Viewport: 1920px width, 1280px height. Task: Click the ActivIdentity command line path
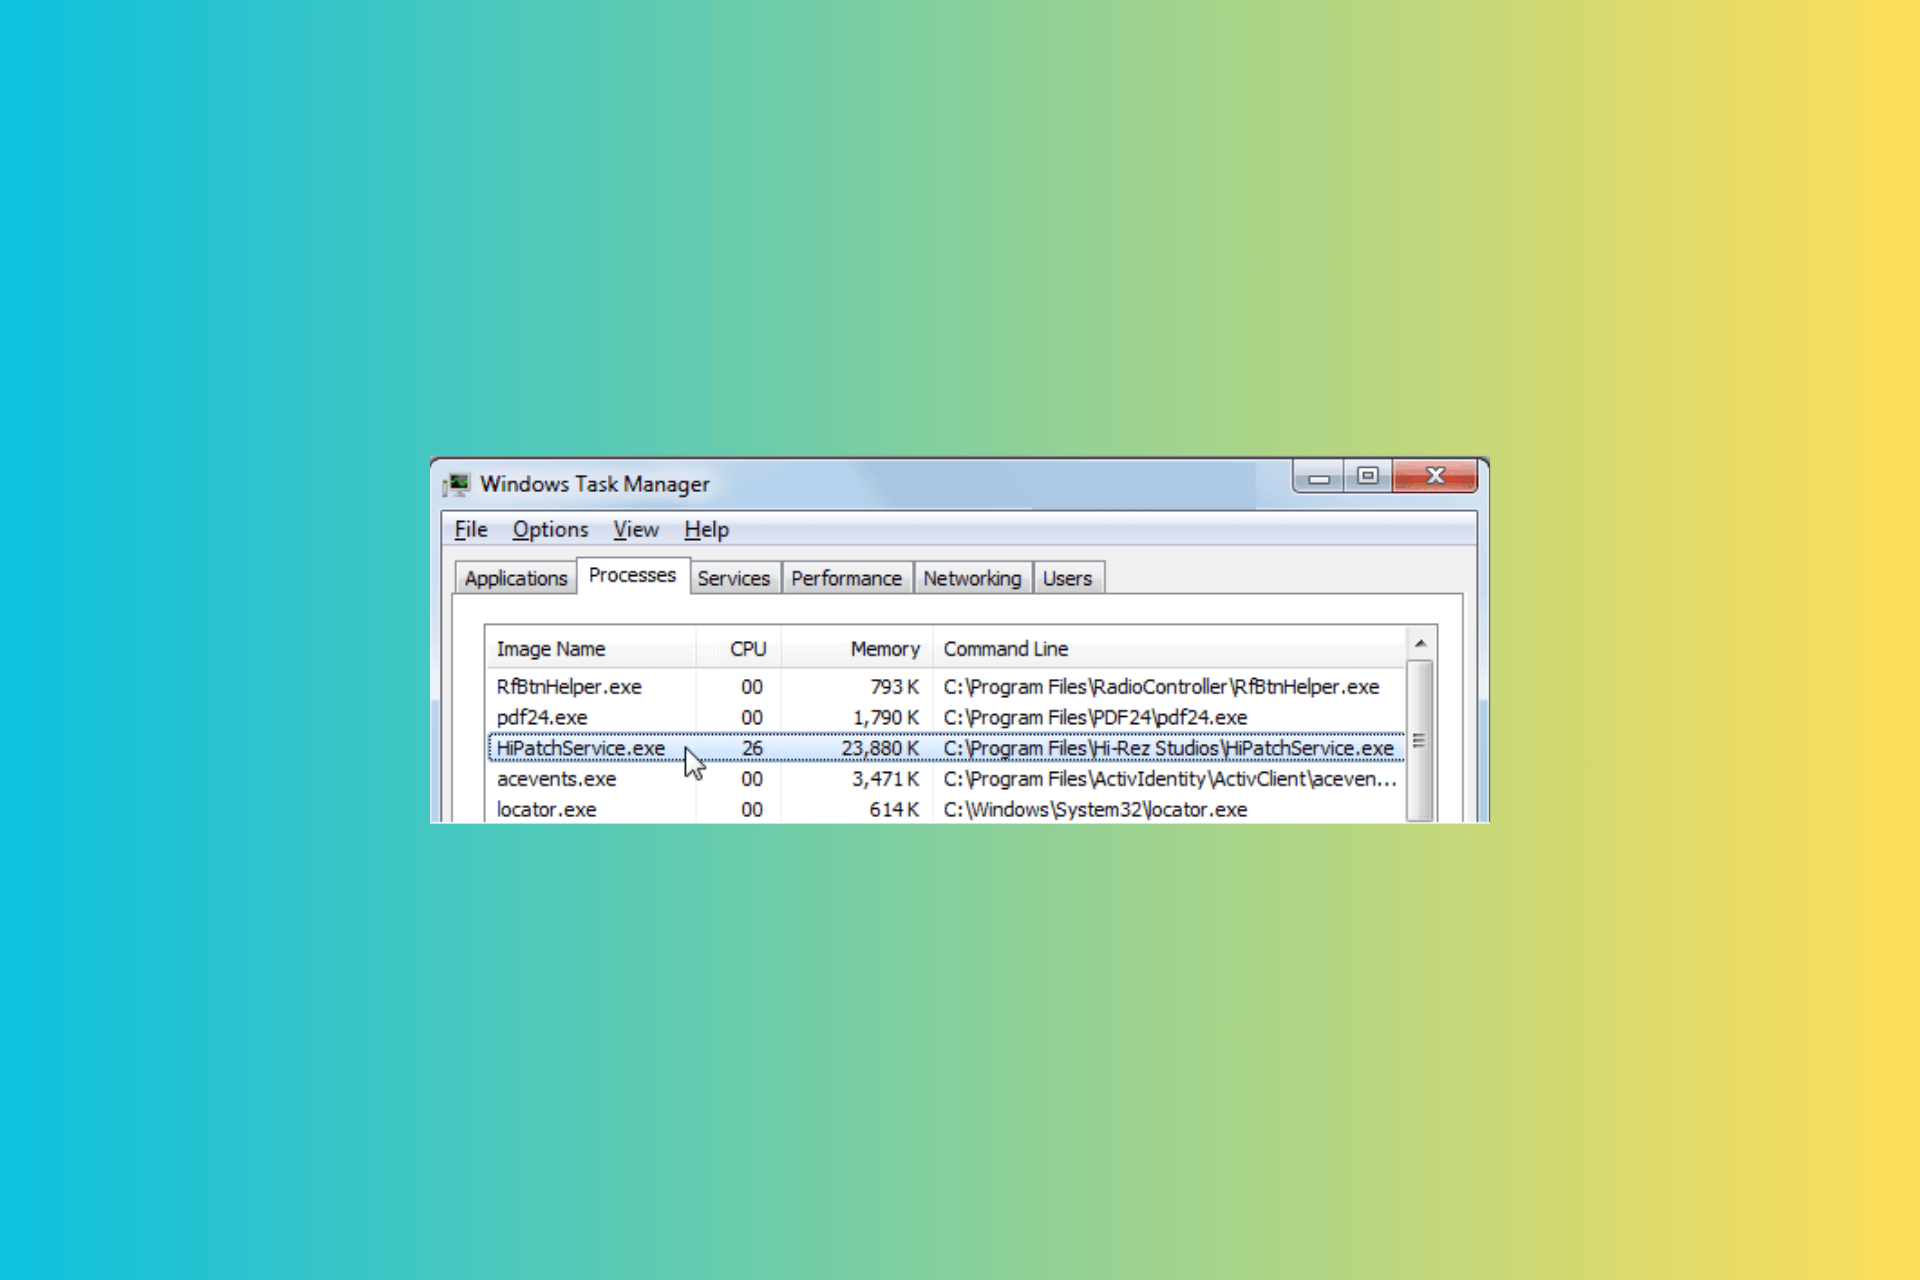click(1170, 779)
